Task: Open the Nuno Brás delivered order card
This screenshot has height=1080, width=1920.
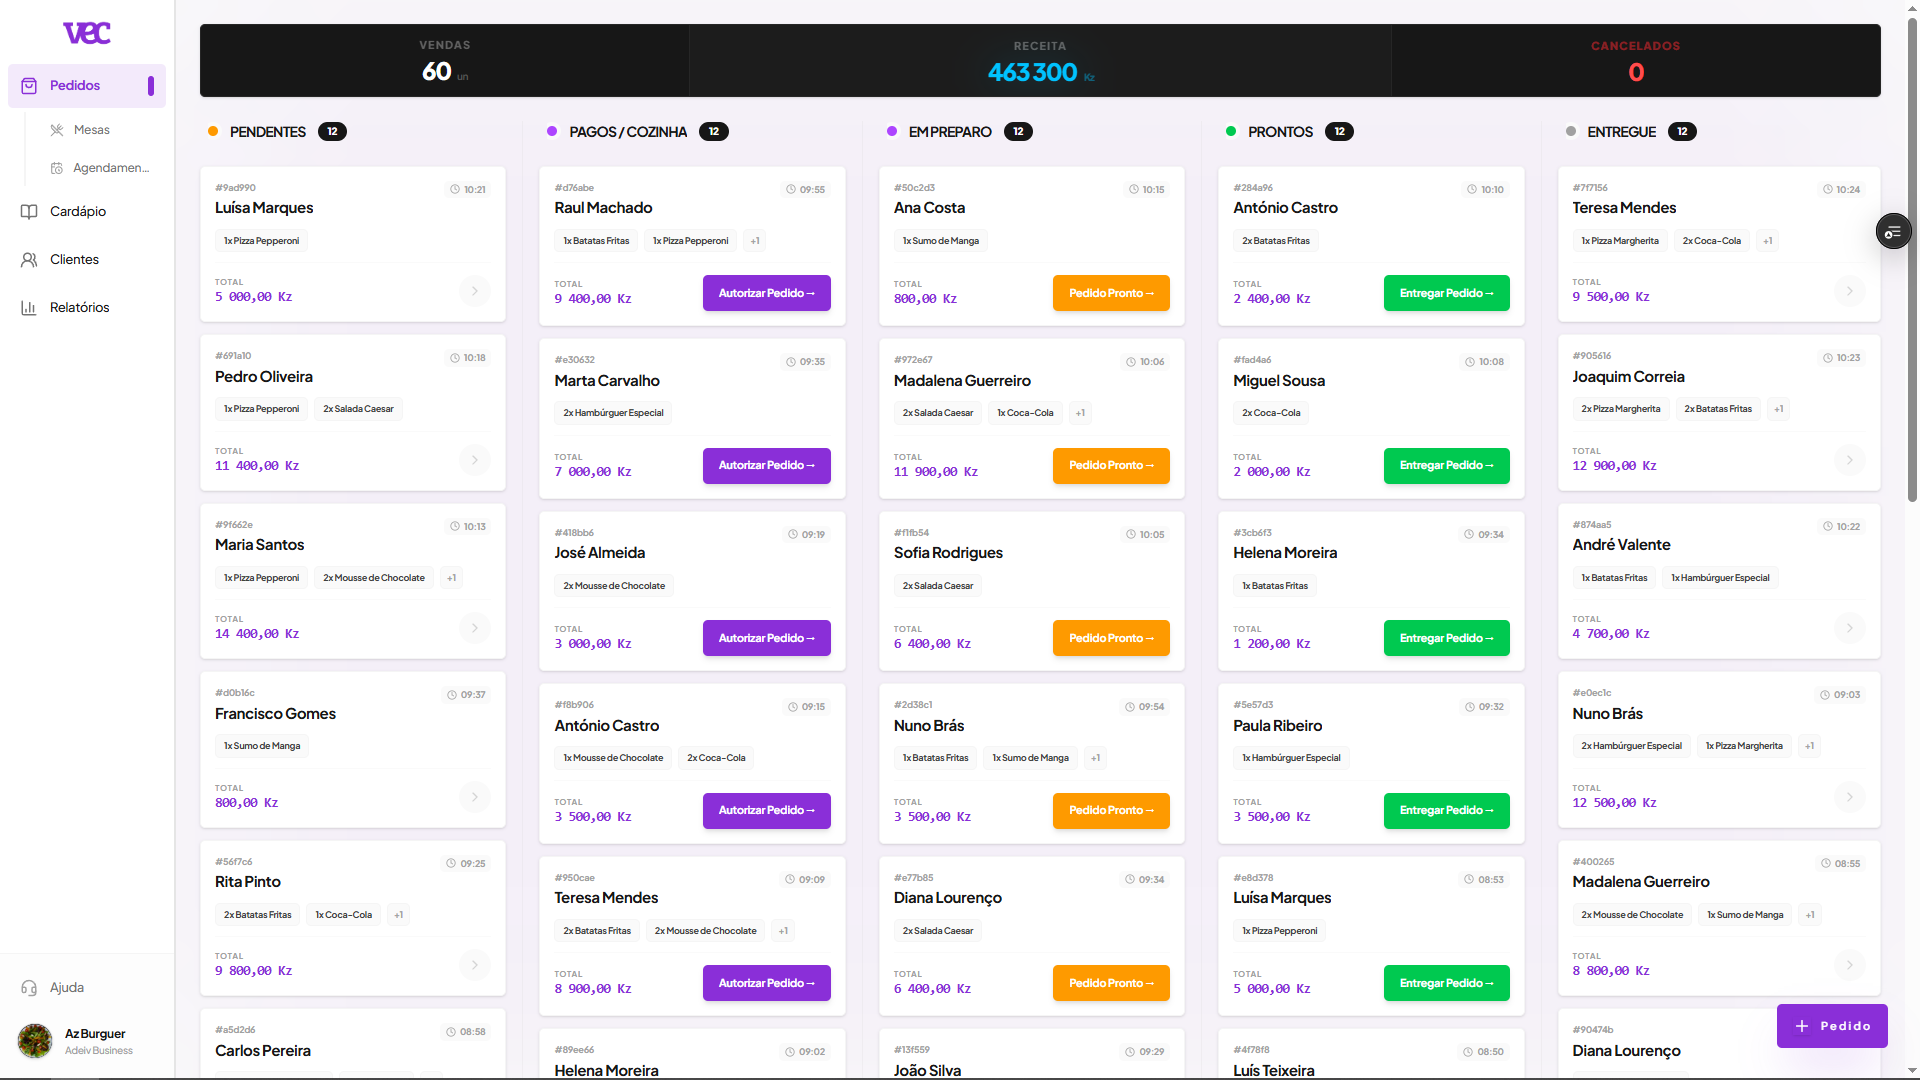Action: [x=1719, y=750]
